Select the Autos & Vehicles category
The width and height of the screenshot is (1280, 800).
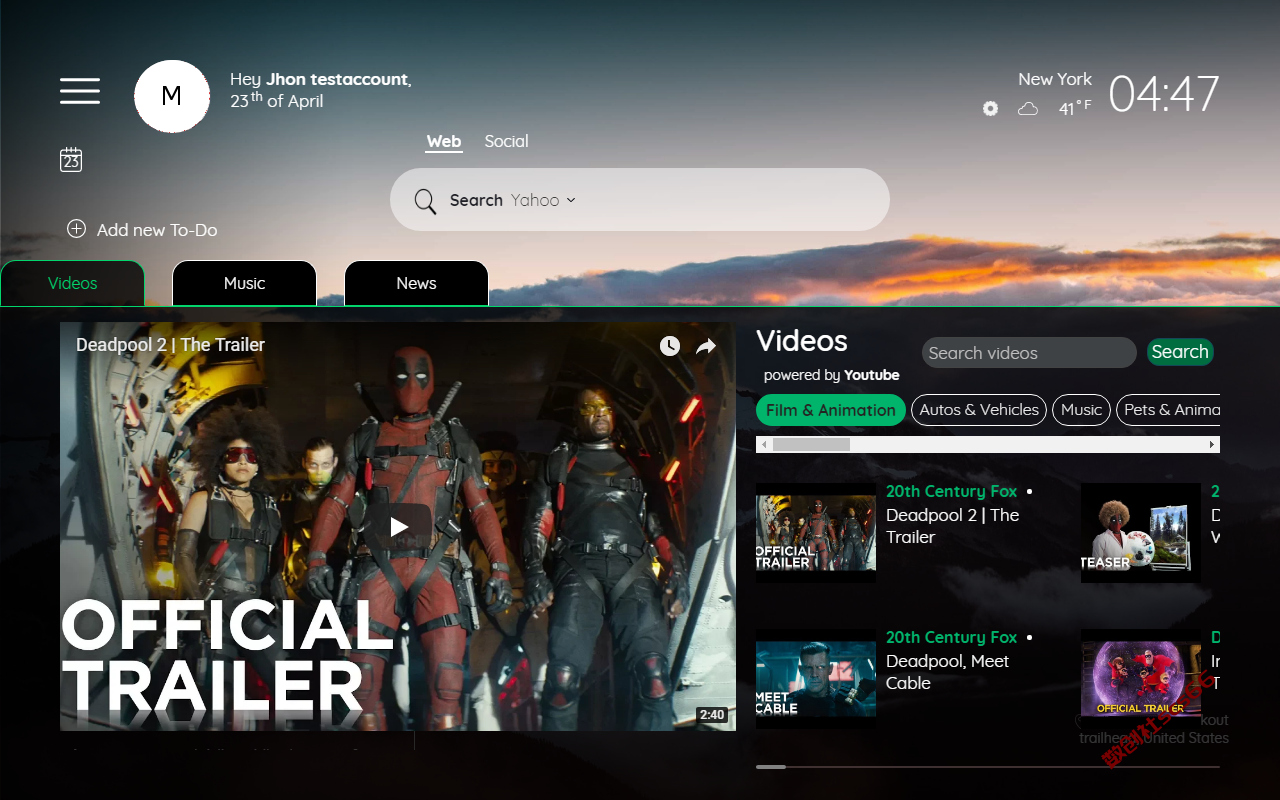pyautogui.click(x=979, y=410)
